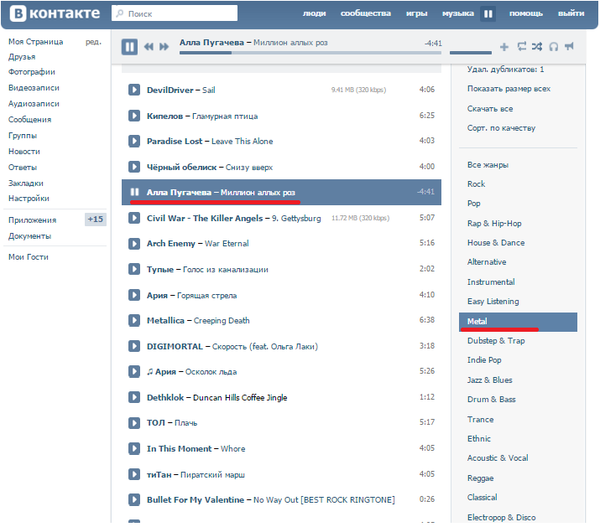Skip to the previous track
This screenshot has width=600, height=527.
pyautogui.click(x=149, y=47)
